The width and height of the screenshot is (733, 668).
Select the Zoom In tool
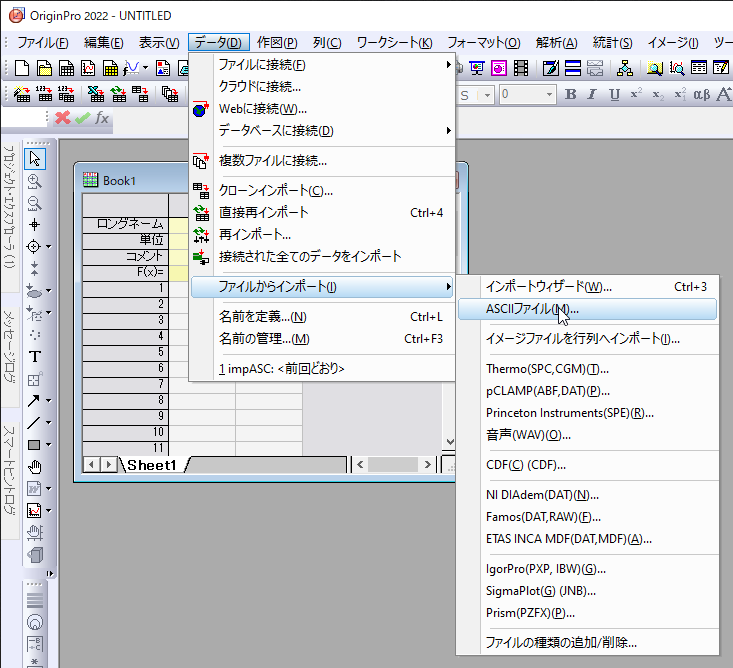[35, 181]
